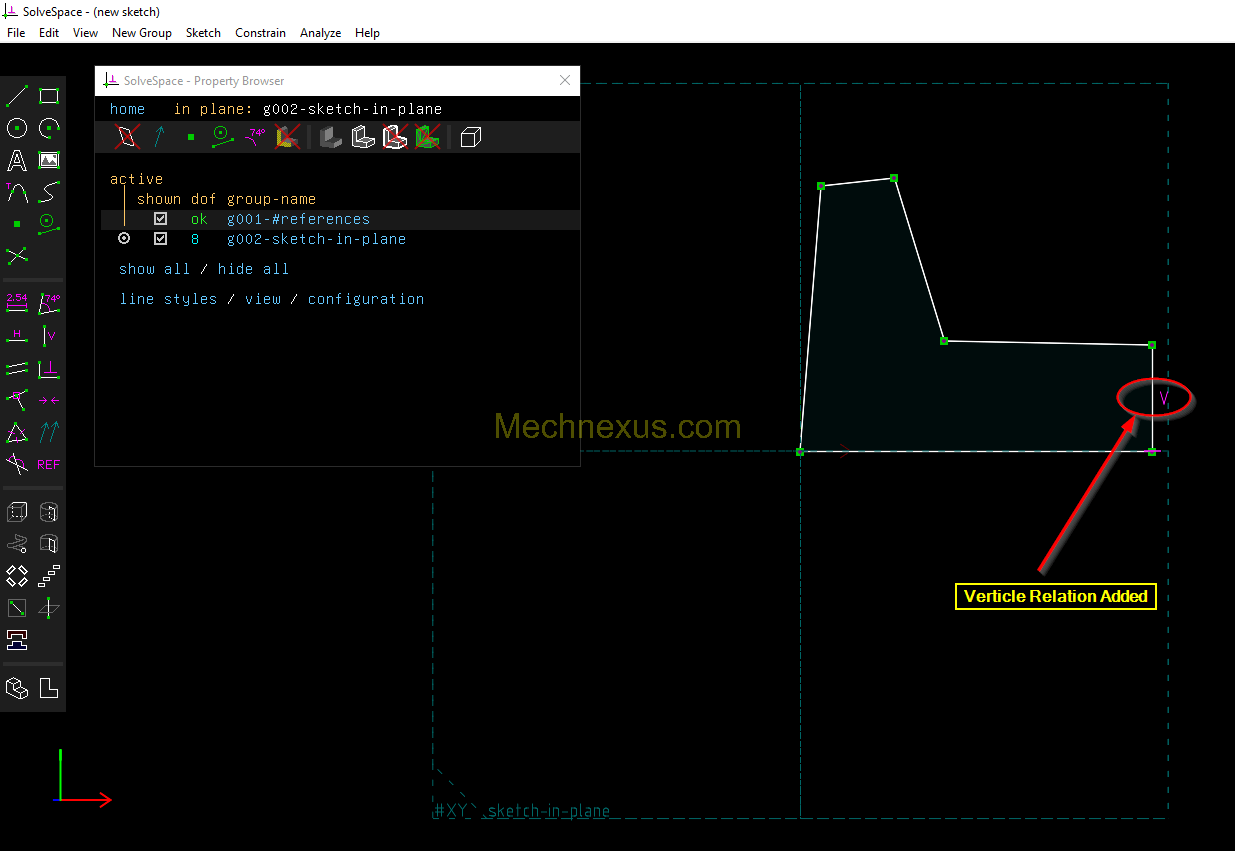Apply the vertical constraint tool
The height and width of the screenshot is (851, 1235).
49,336
